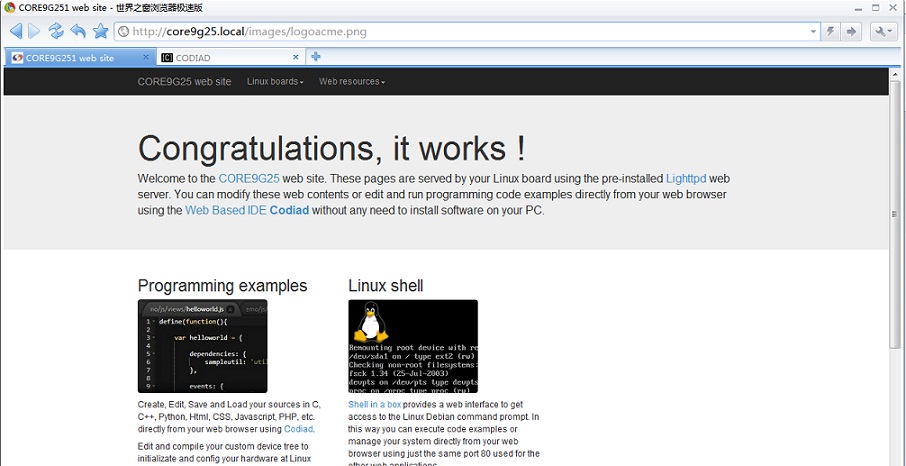
Task: Click the go arrow button beside the address bar
Action: (x=851, y=32)
